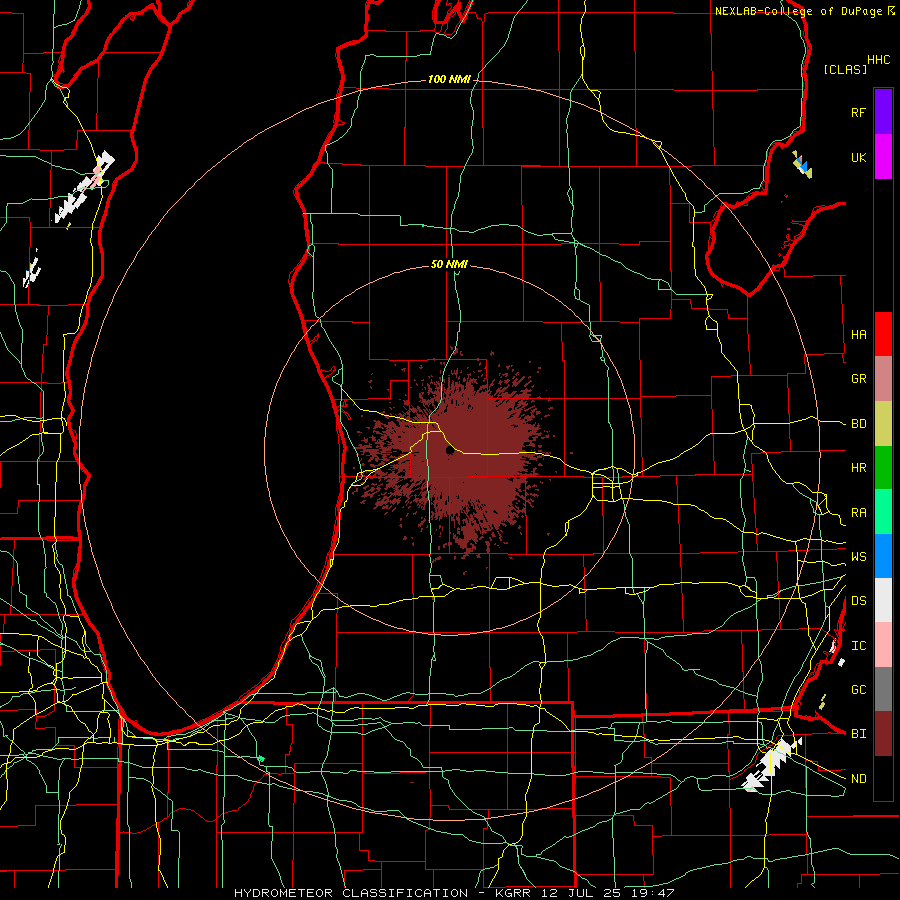Click the white diagonal echo streak in the upper-left
Image resolution: width=900 pixels, height=900 pixels.
tap(84, 187)
